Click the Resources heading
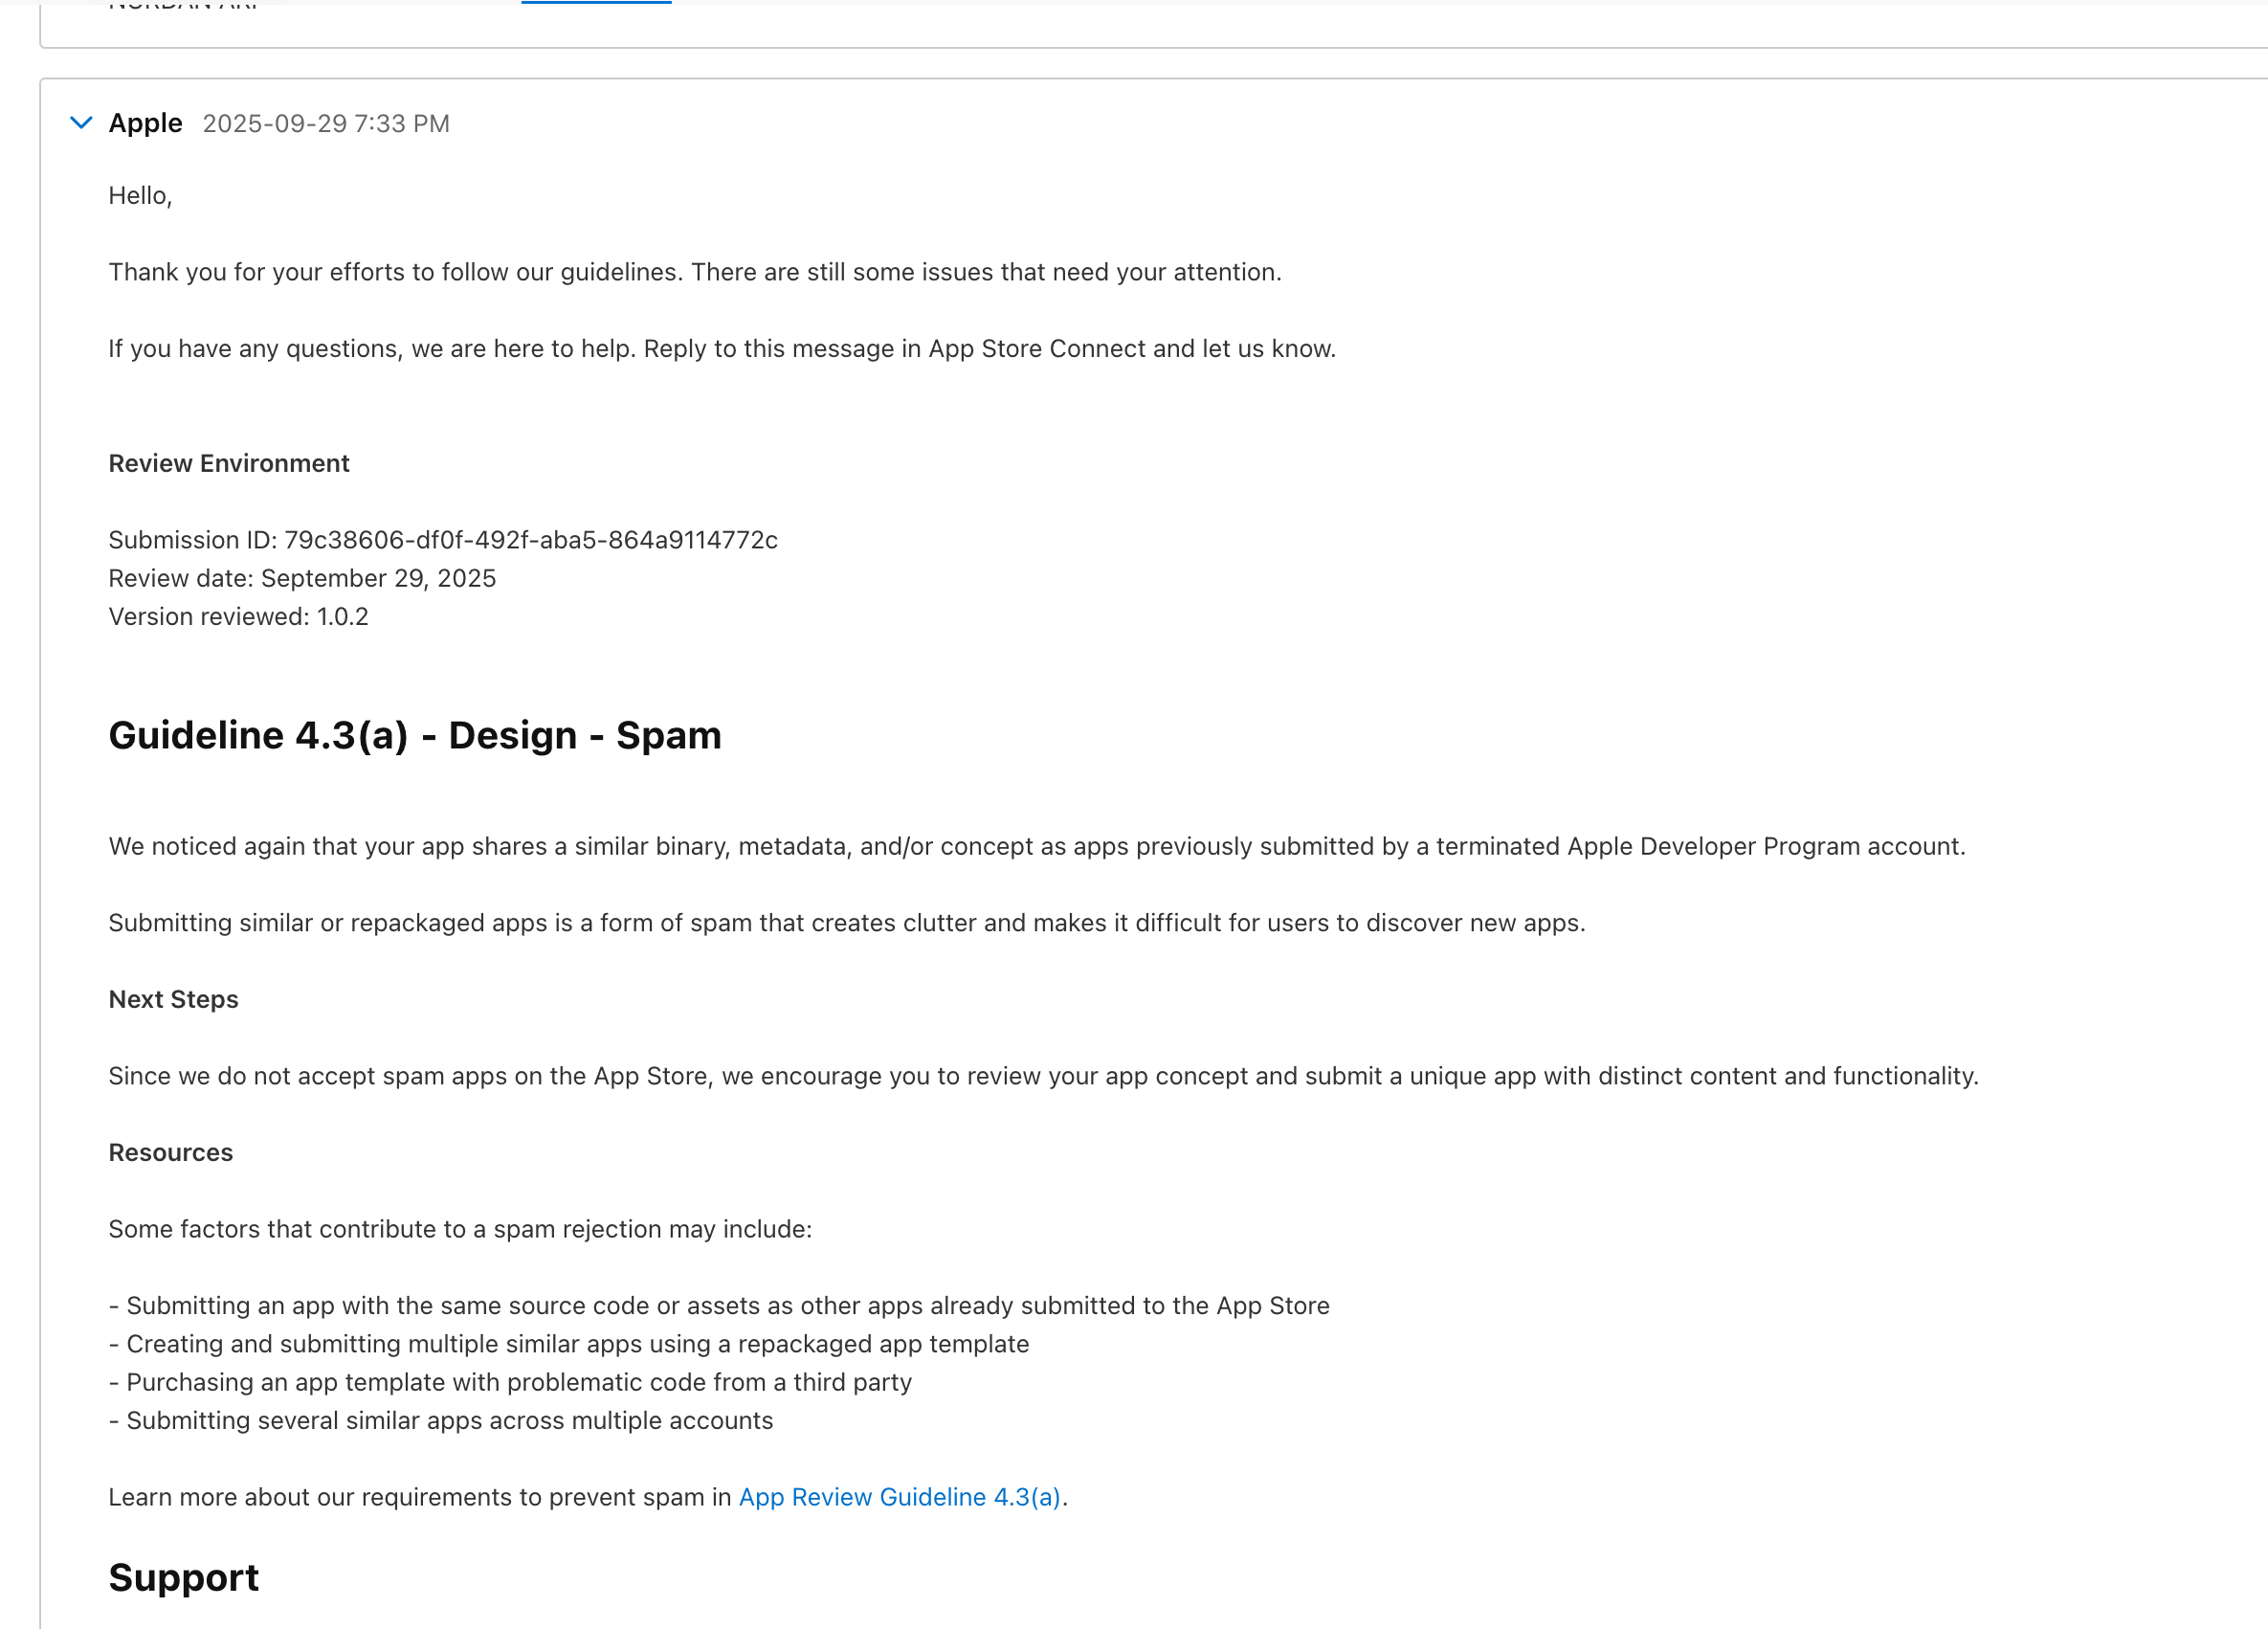Viewport: 2268px width, 1629px height. coord(171,1152)
